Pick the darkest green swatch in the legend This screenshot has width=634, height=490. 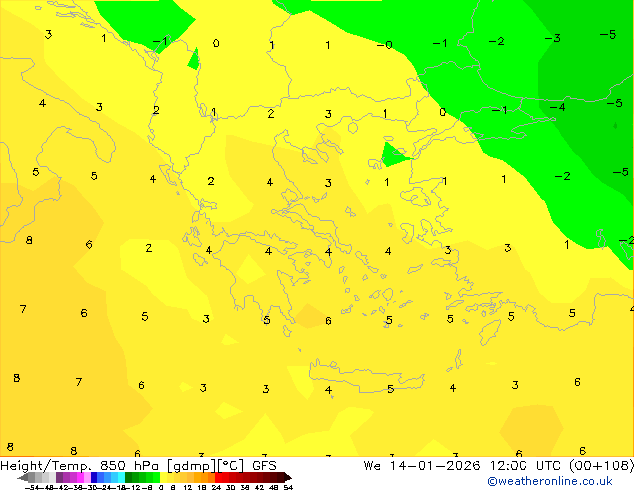click(x=128, y=477)
